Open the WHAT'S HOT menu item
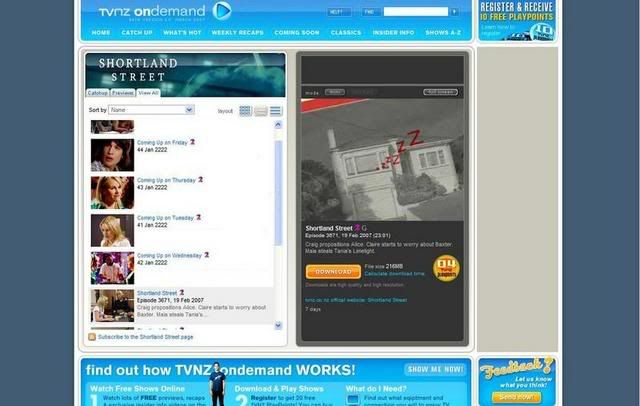This screenshot has width=640, height=406. pyautogui.click(x=182, y=33)
